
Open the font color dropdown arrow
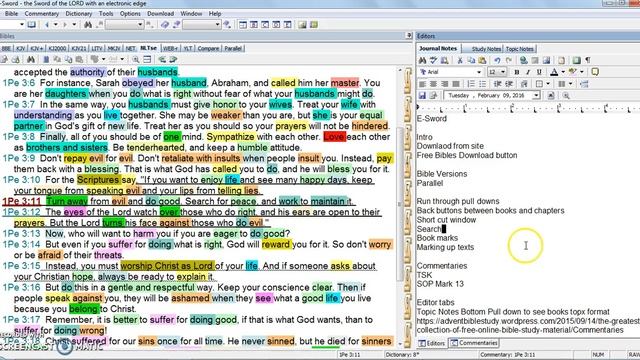pyautogui.click(x=563, y=72)
